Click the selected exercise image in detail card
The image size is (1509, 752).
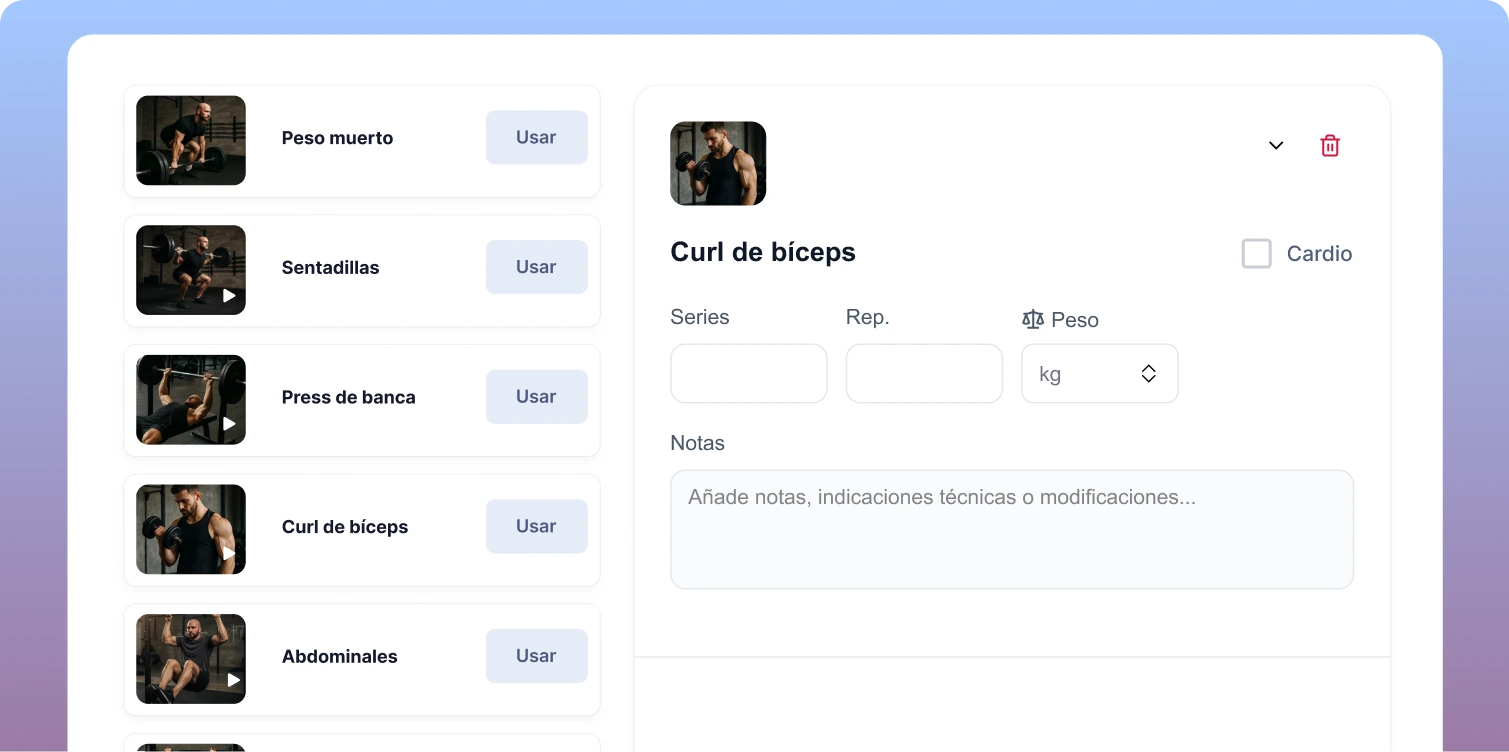click(718, 163)
